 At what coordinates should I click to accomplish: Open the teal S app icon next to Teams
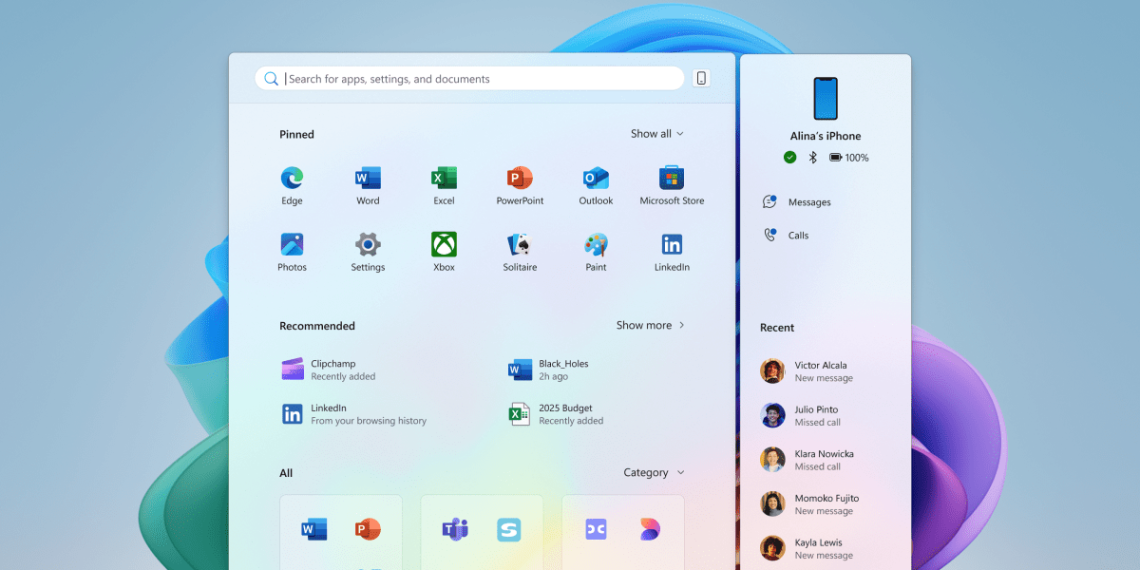click(509, 529)
